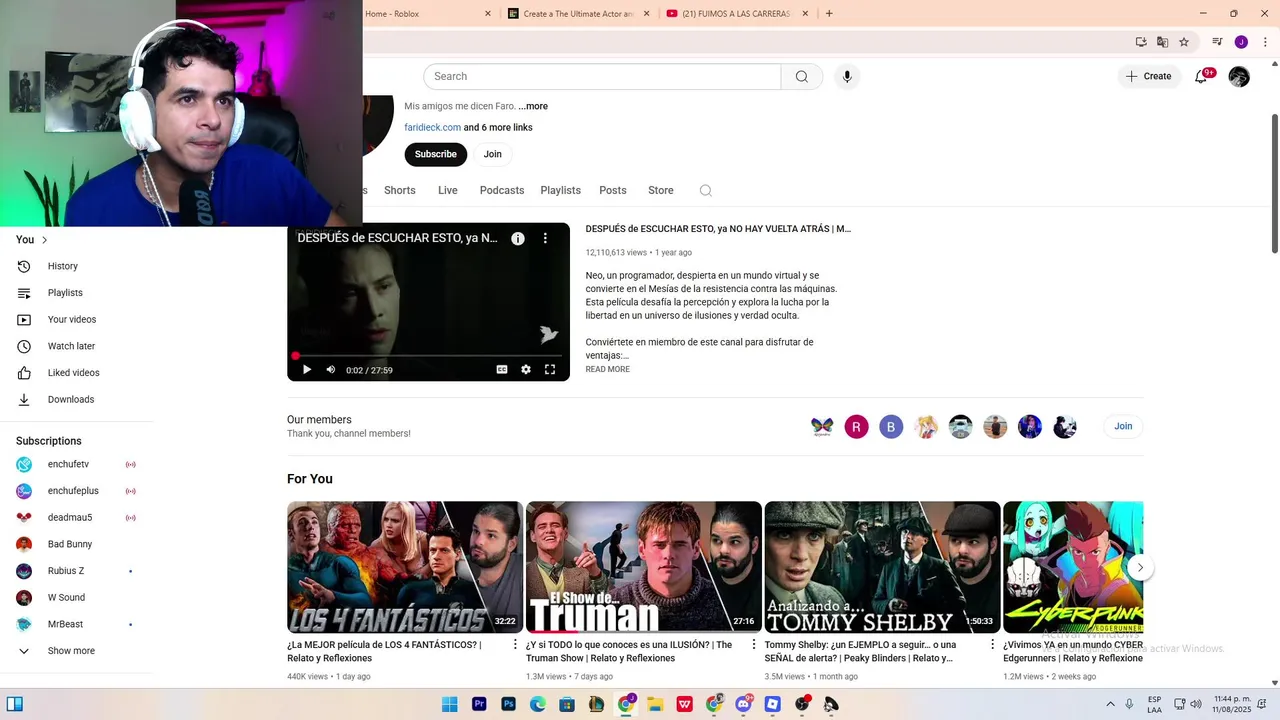Image resolution: width=1280 pixels, height=720 pixels.
Task: Toggle closed captions on the player
Action: point(502,370)
